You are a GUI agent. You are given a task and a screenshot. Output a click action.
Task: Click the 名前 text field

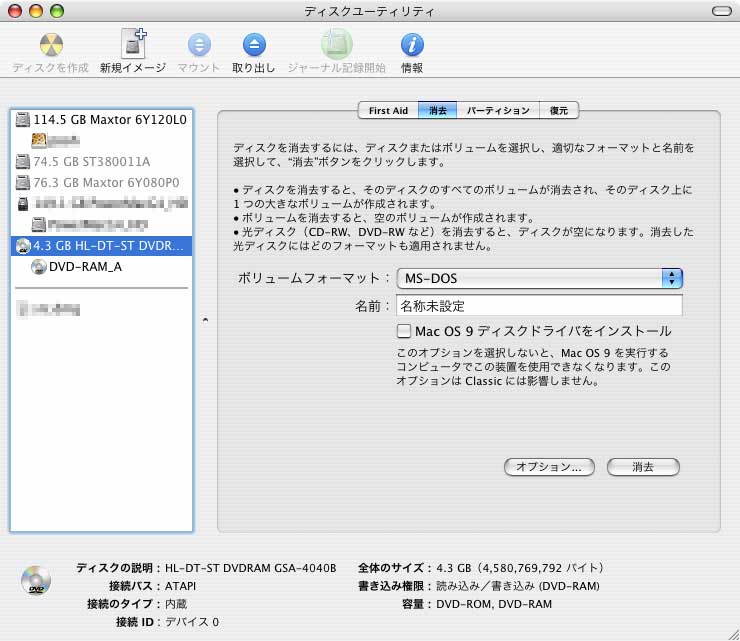539,306
